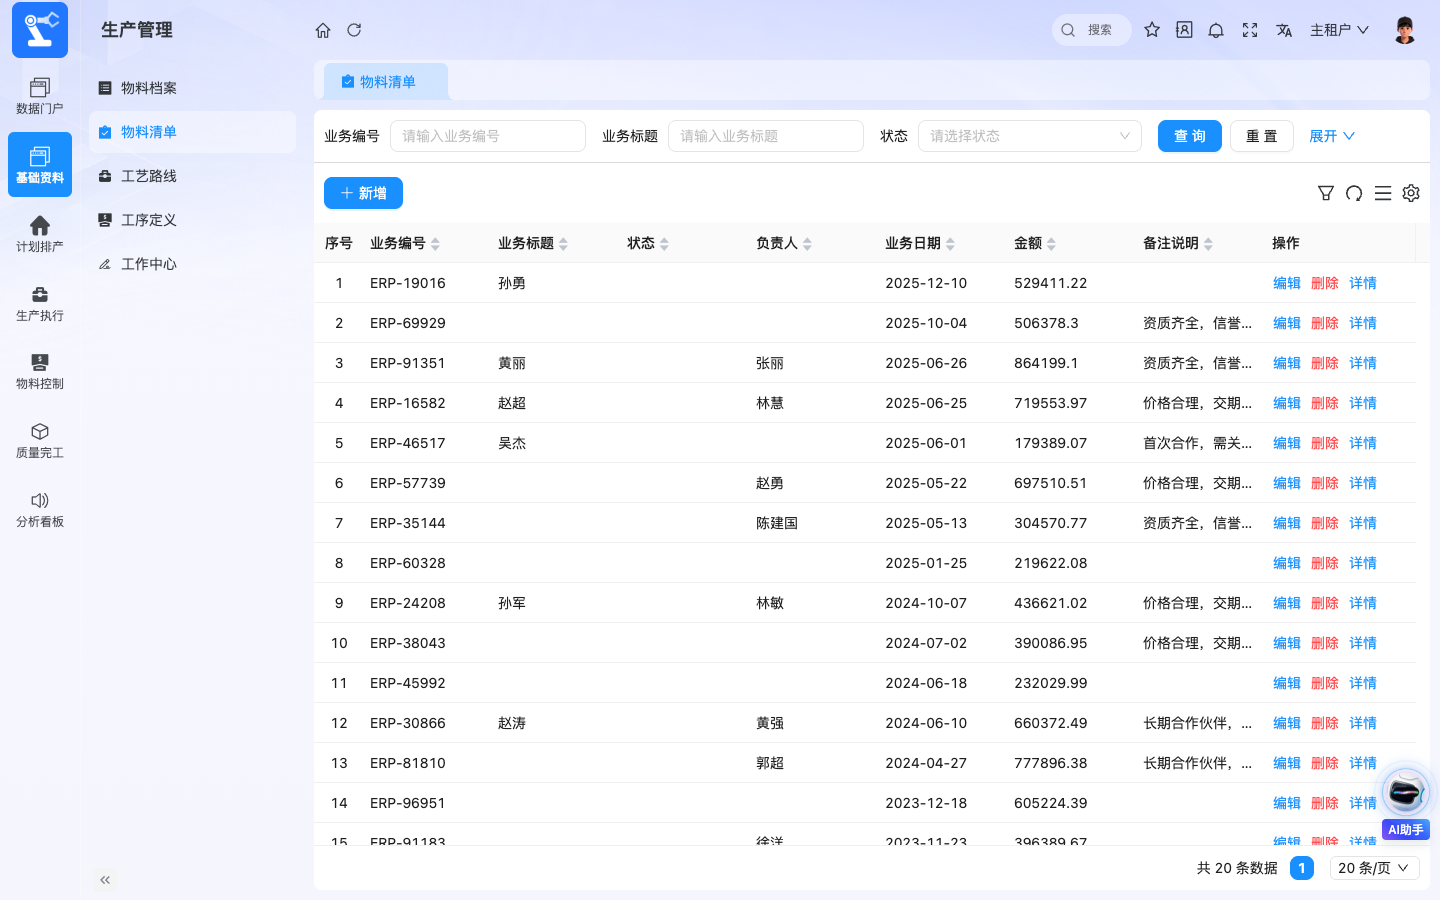The width and height of the screenshot is (1440, 900).
Task: Click the filter funnel icon above table
Action: coord(1326,193)
